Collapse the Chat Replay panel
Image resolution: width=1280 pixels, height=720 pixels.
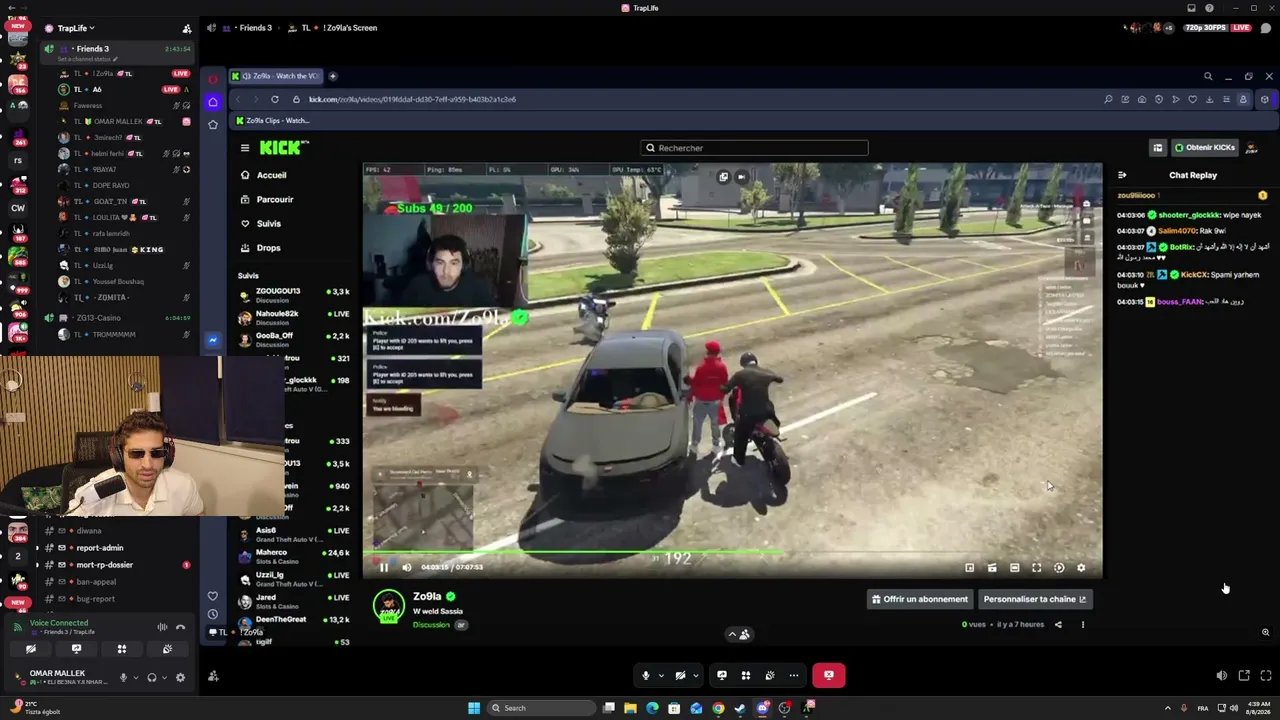click(1122, 175)
